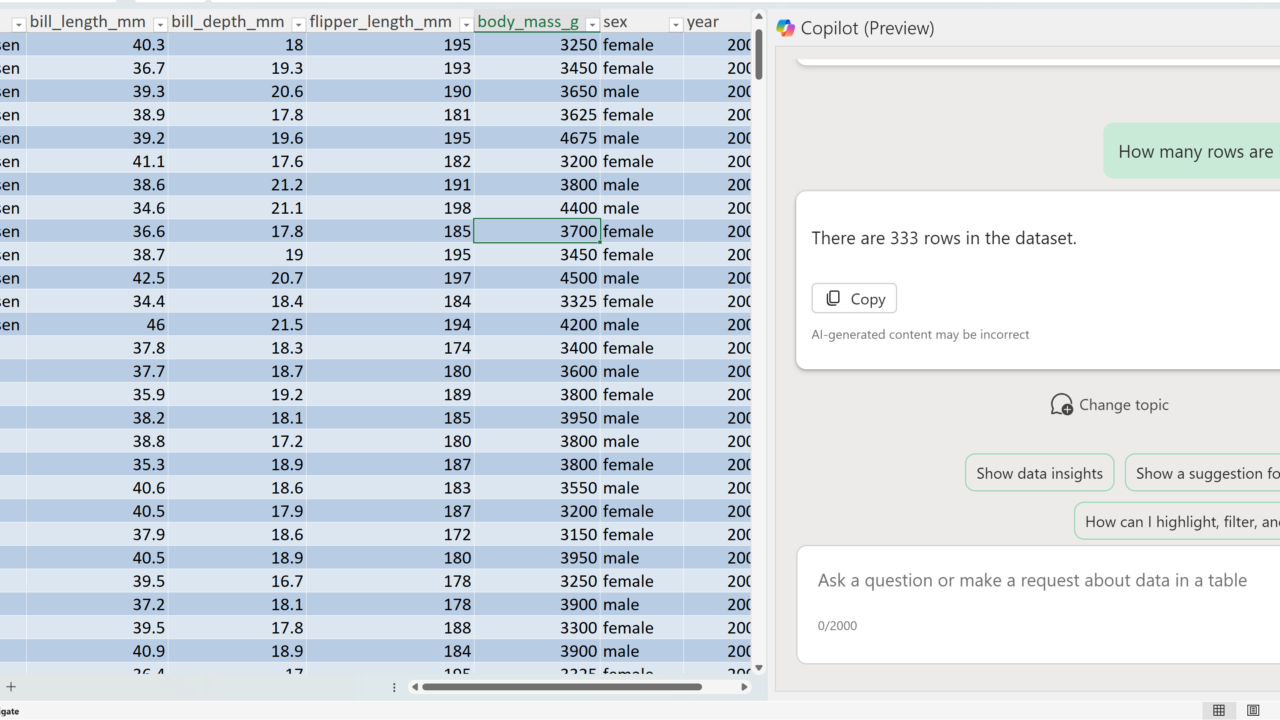Select the year header cell
Viewport: 1280px width, 720px height.
tap(718, 22)
